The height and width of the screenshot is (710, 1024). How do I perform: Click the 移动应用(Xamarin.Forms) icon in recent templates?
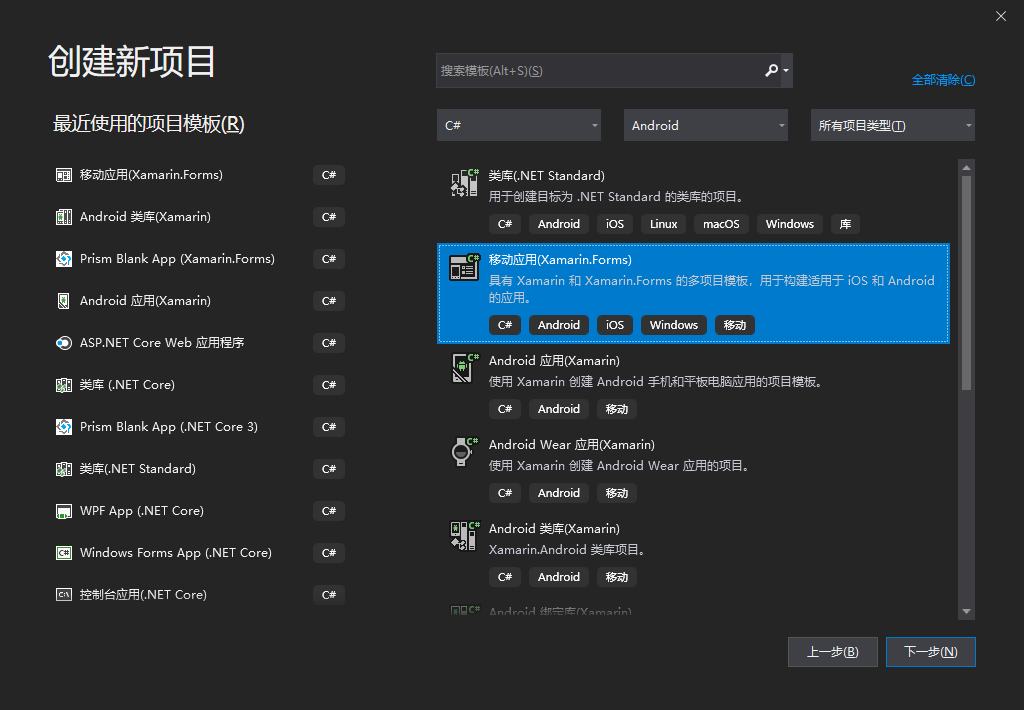pos(63,175)
